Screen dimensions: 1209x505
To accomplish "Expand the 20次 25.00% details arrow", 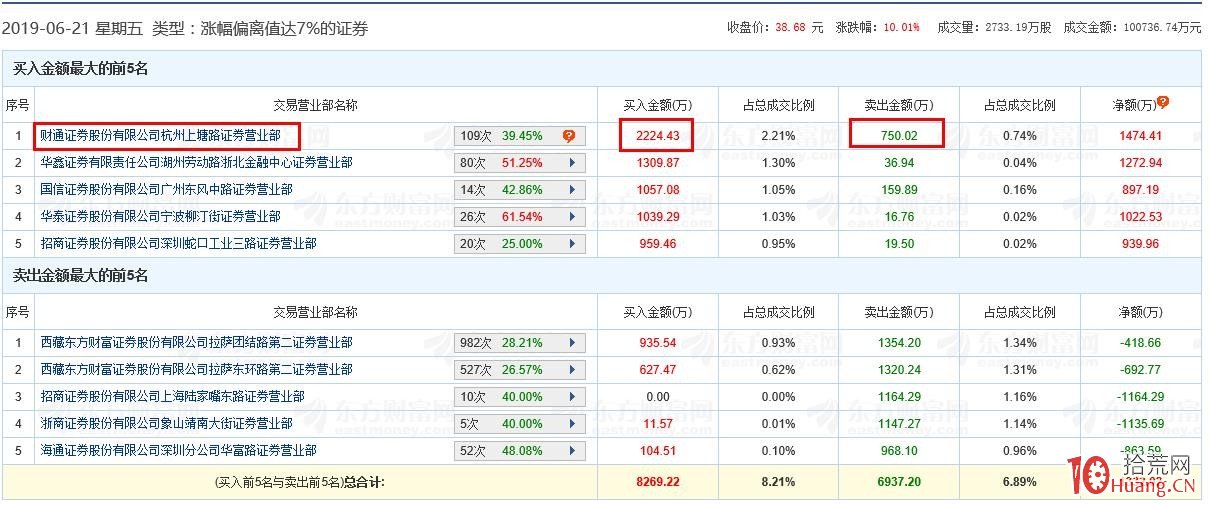I will 572,244.
